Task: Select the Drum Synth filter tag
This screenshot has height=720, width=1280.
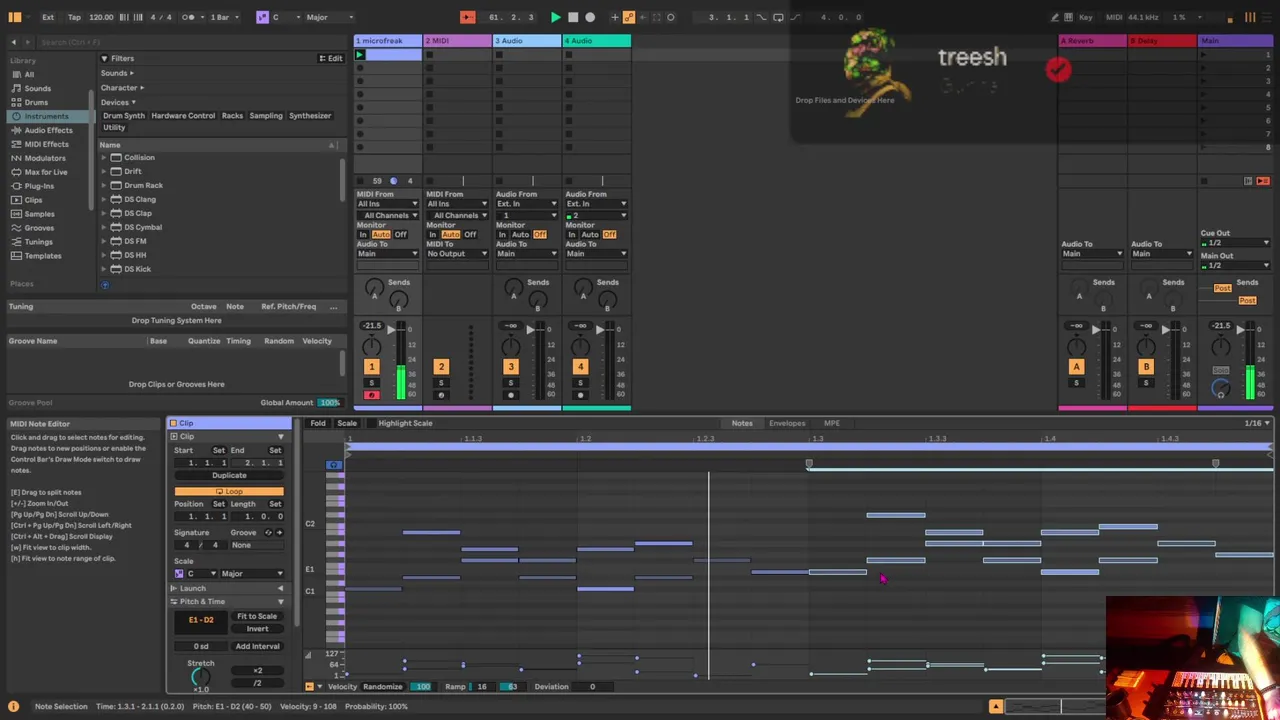Action: click(x=124, y=116)
